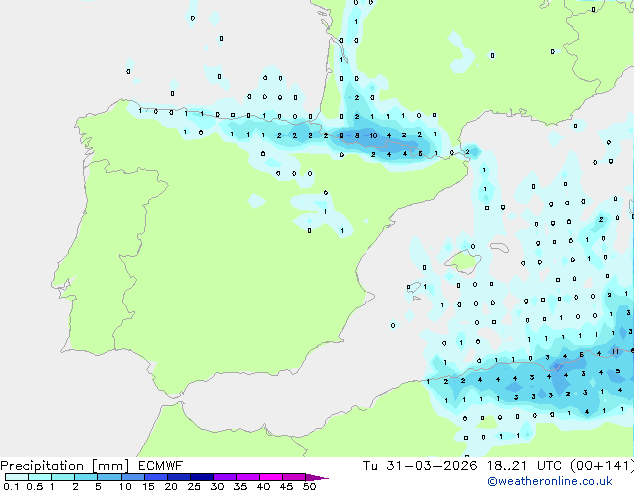Click the legend label "25"

pos(194,486)
